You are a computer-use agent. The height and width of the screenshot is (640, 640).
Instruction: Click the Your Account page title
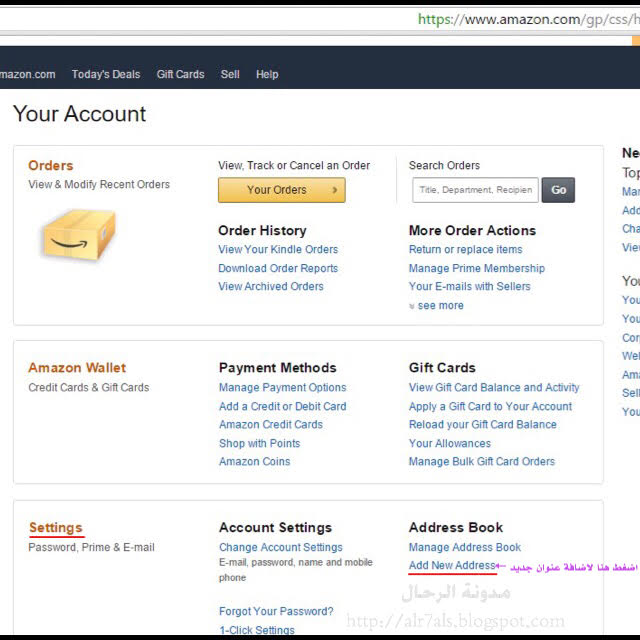click(x=80, y=113)
